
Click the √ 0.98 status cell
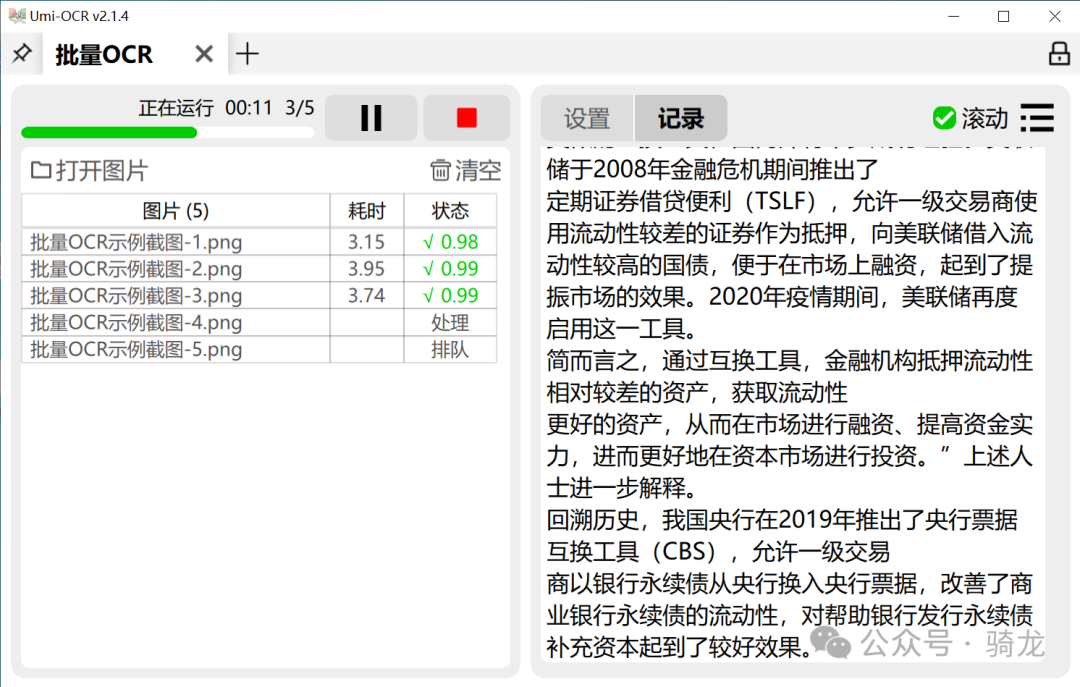pos(450,242)
